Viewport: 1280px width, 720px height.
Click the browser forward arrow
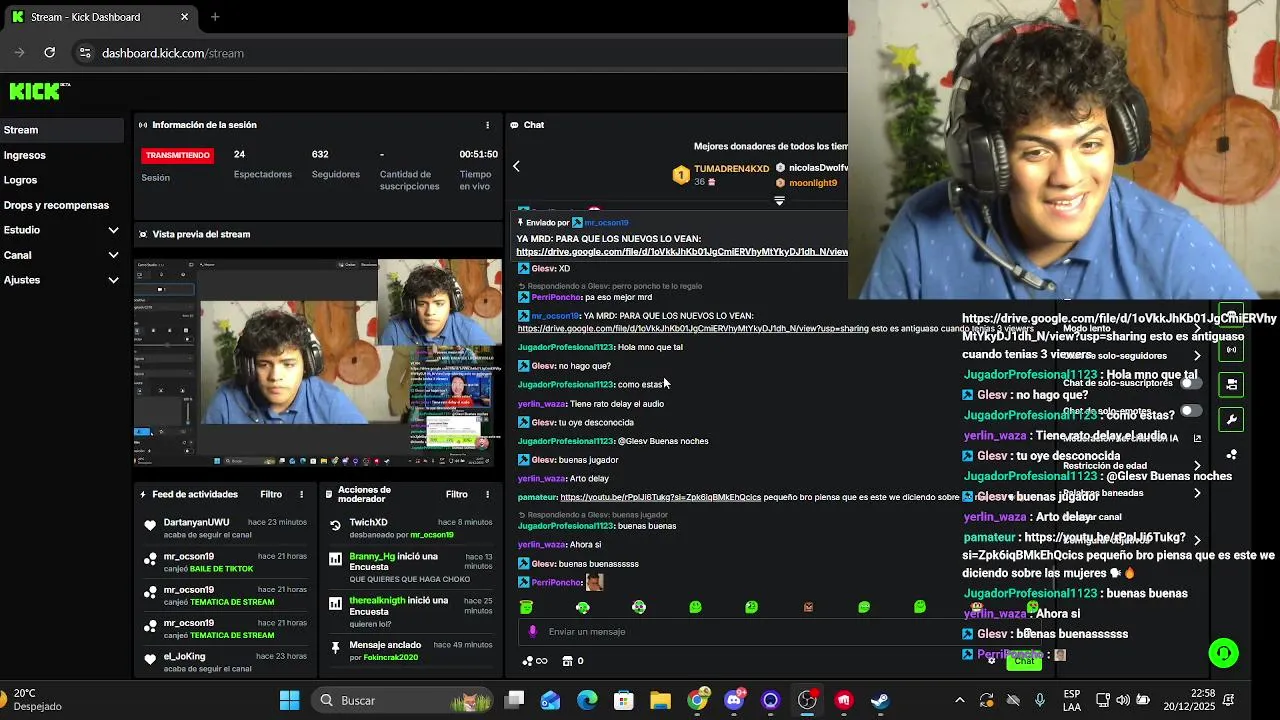tap(19, 53)
